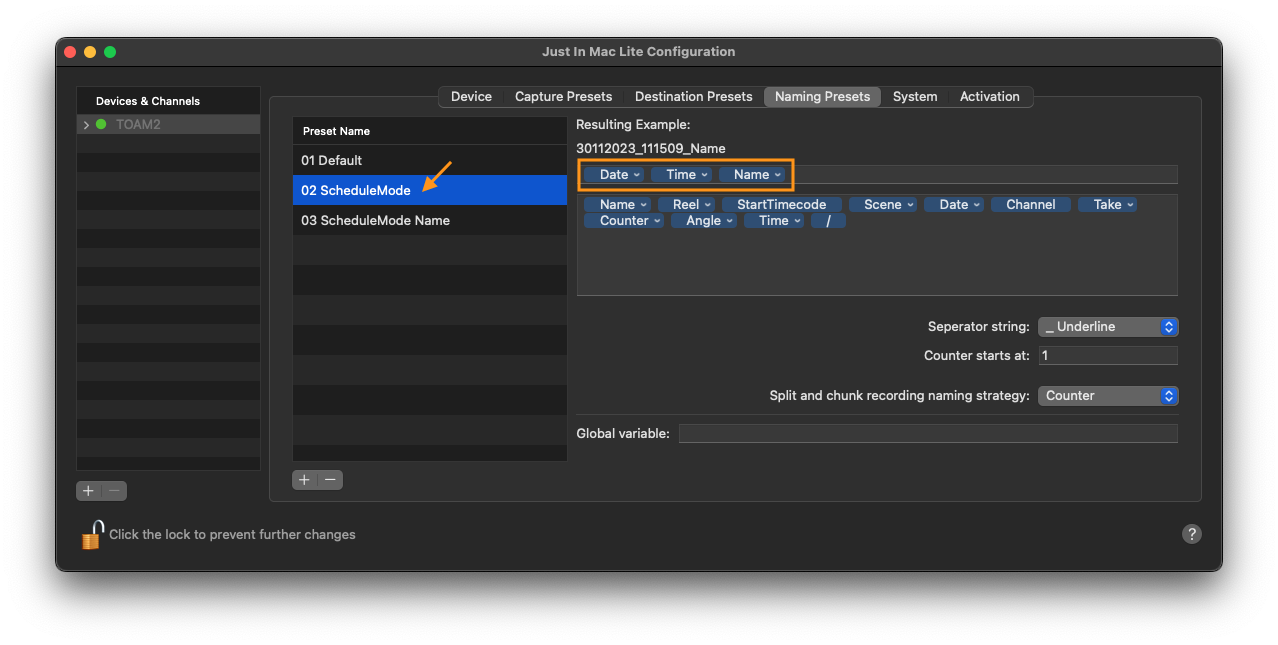
Task: Switch to the Device tab
Action: click(471, 97)
